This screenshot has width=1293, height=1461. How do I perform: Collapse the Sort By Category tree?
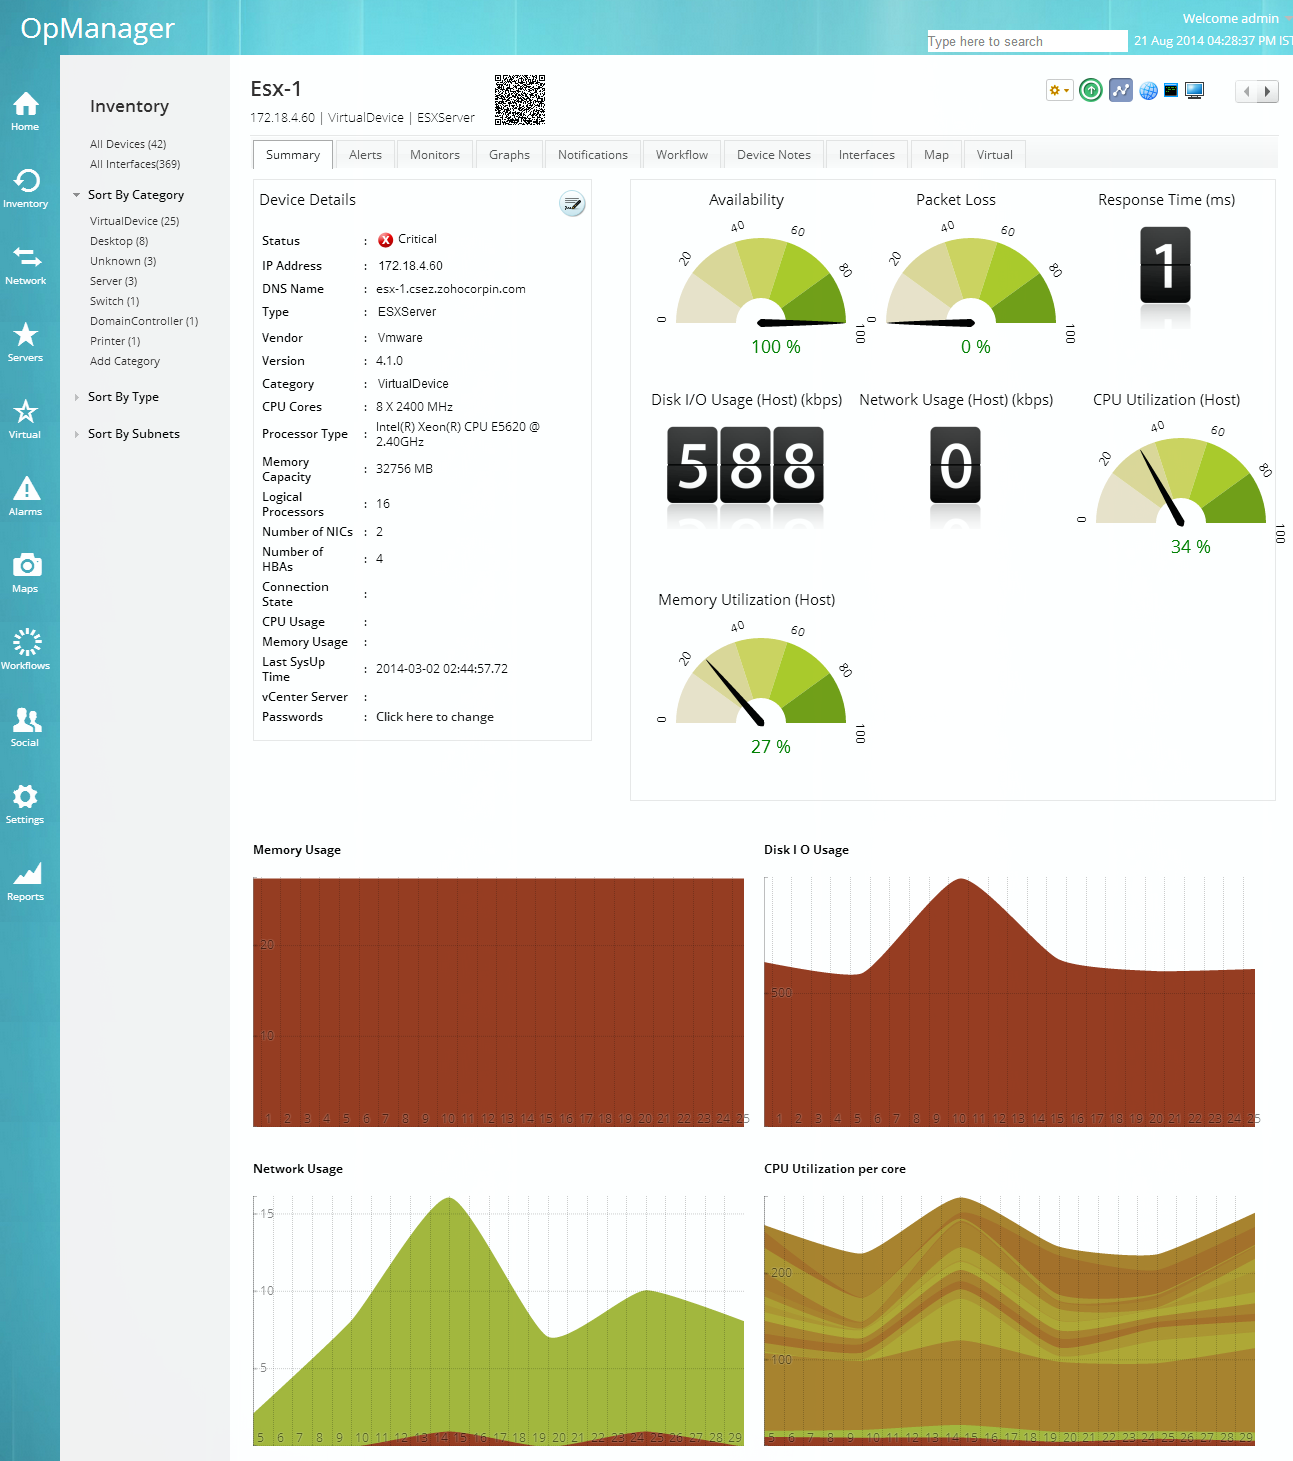[77, 195]
